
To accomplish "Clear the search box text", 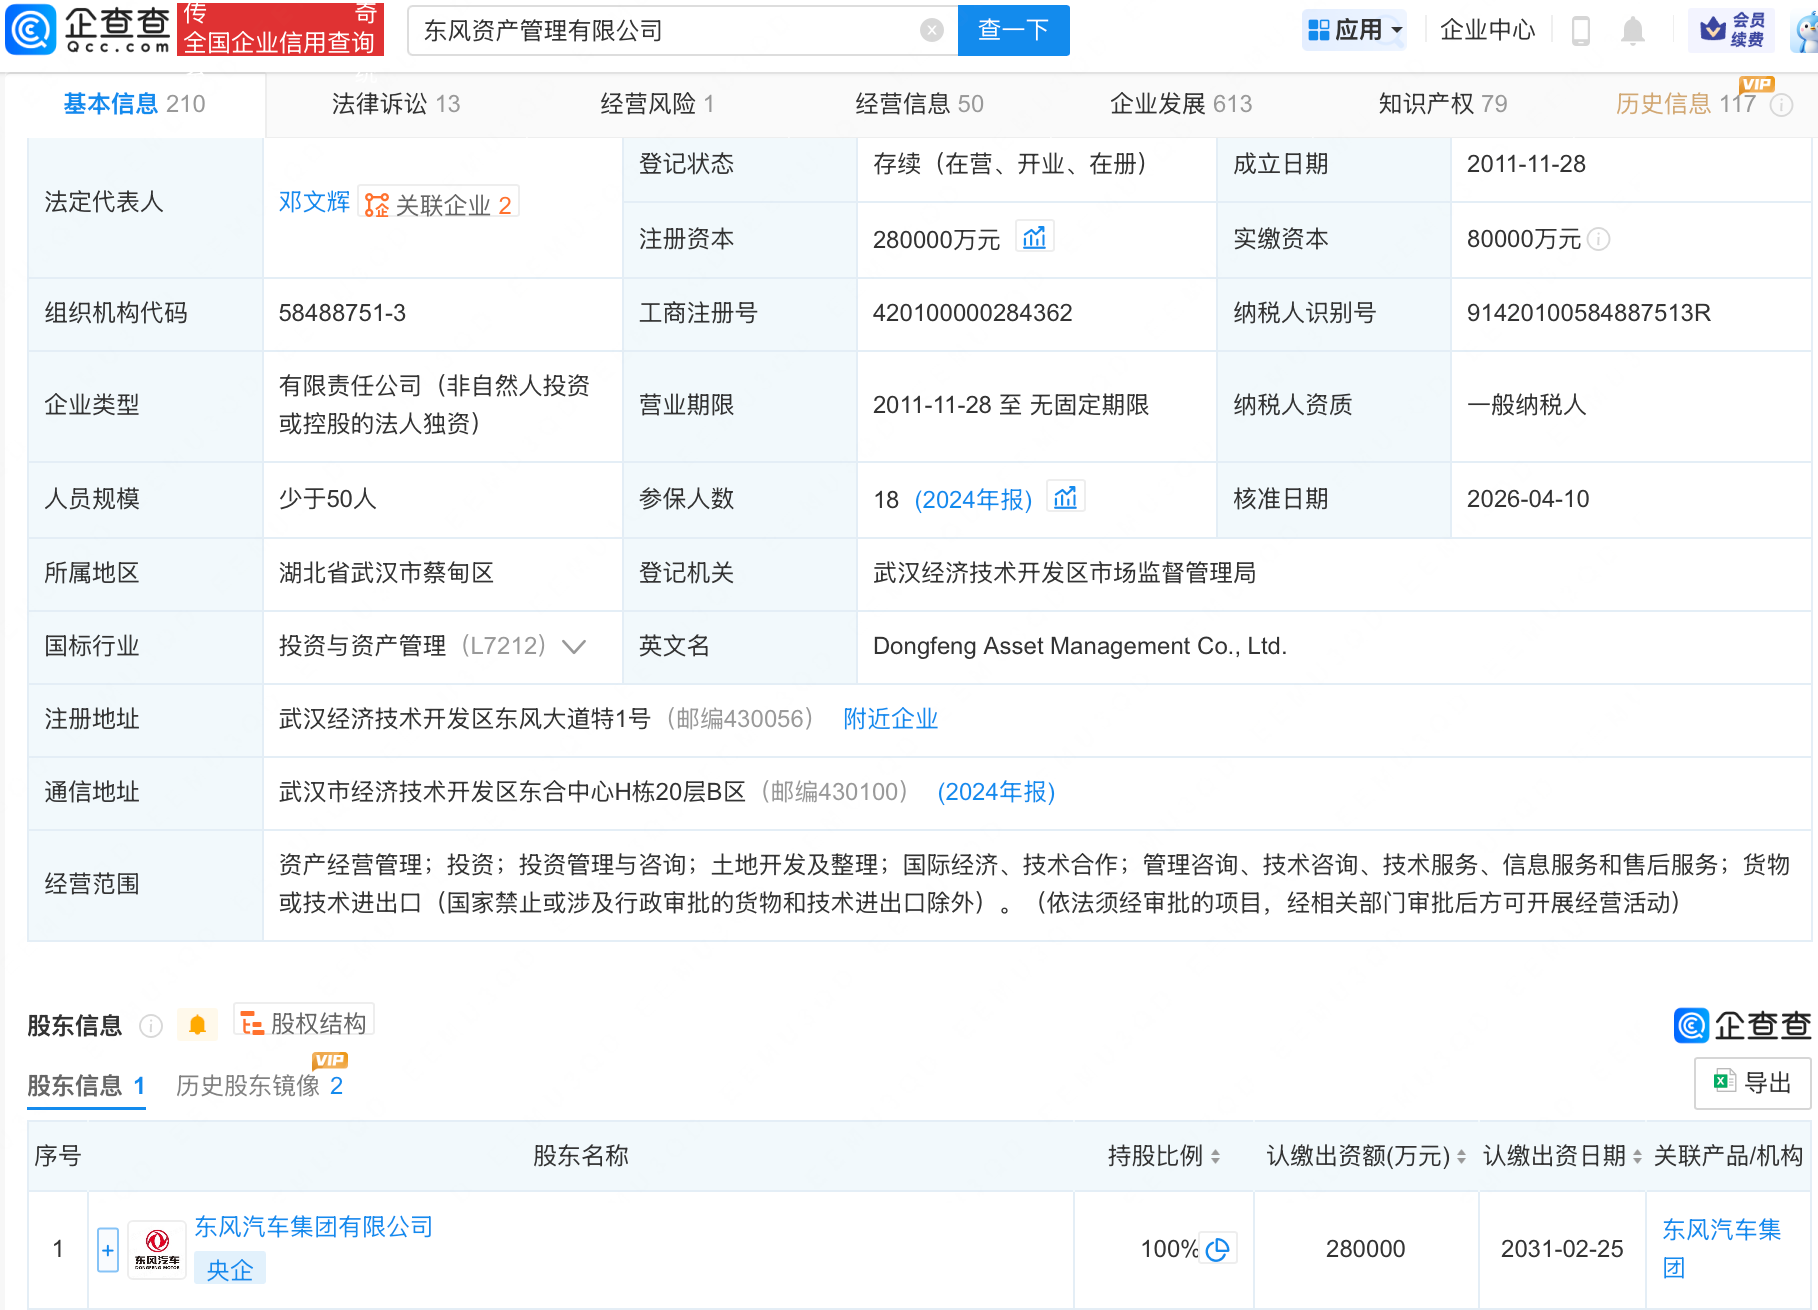I will [x=931, y=31].
